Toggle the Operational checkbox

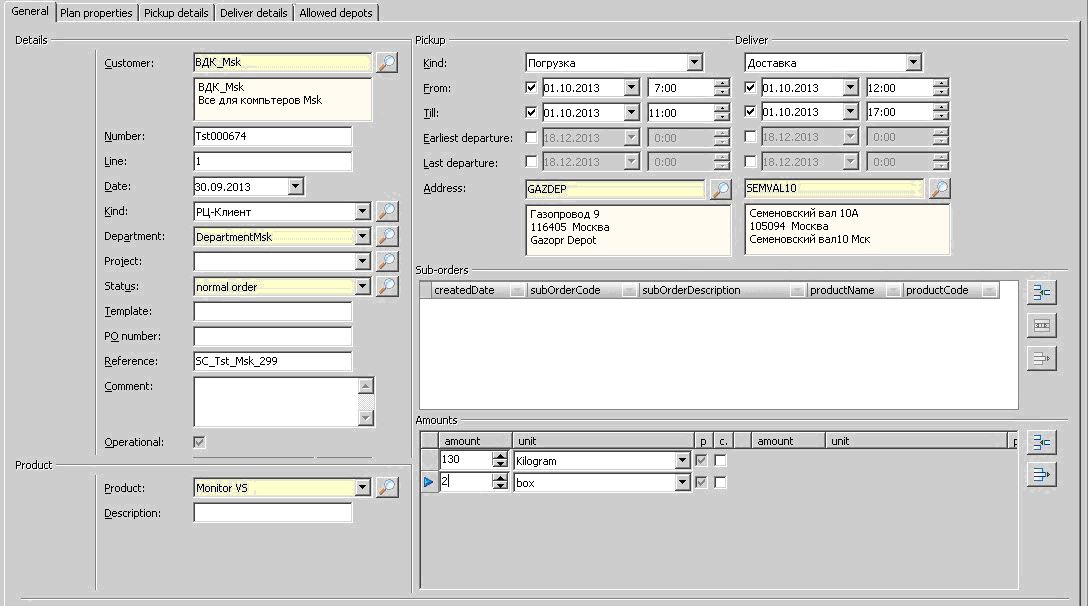point(199,441)
